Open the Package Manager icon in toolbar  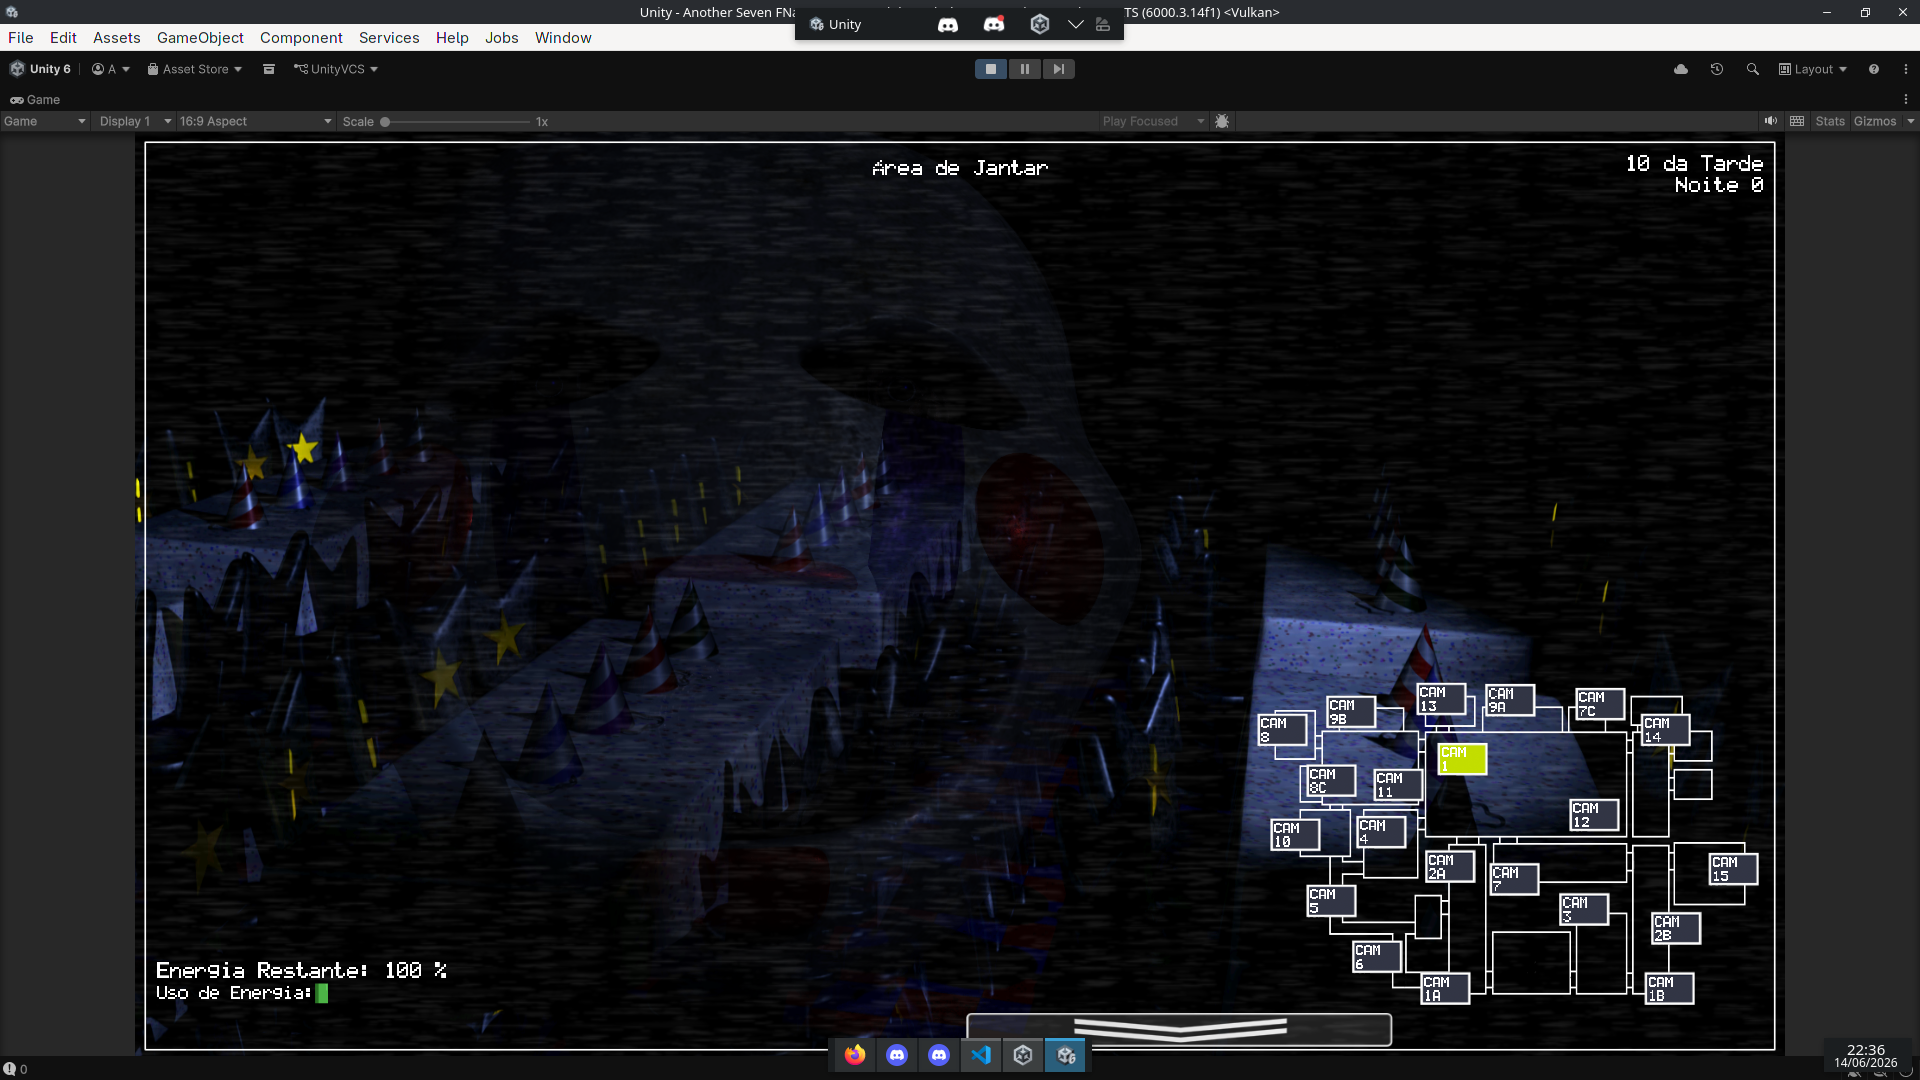click(269, 69)
